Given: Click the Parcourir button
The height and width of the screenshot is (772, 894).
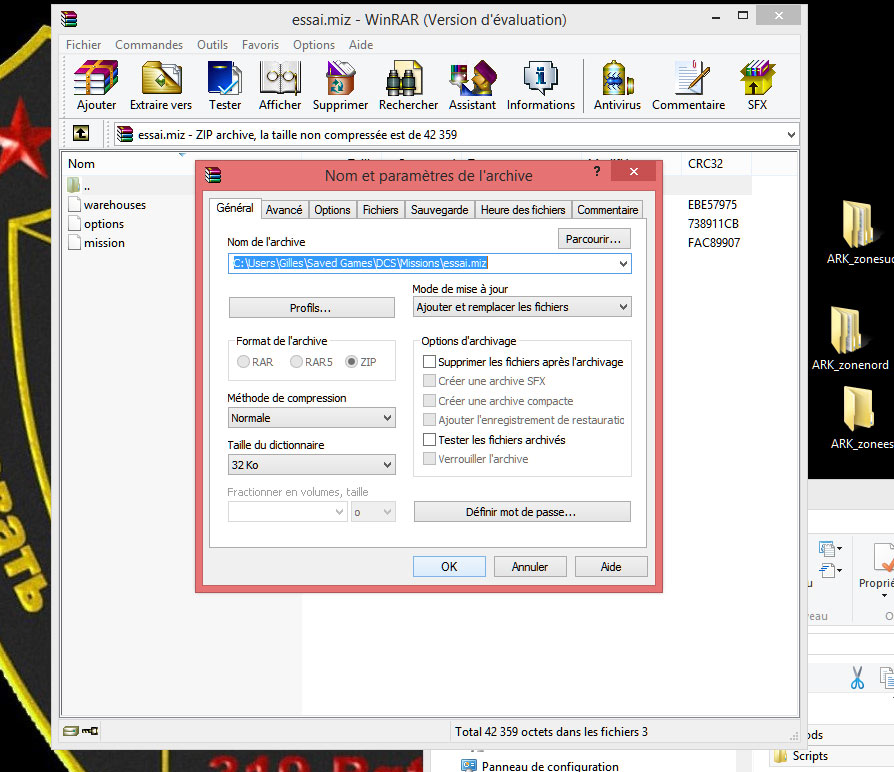Looking at the screenshot, I should coord(594,239).
